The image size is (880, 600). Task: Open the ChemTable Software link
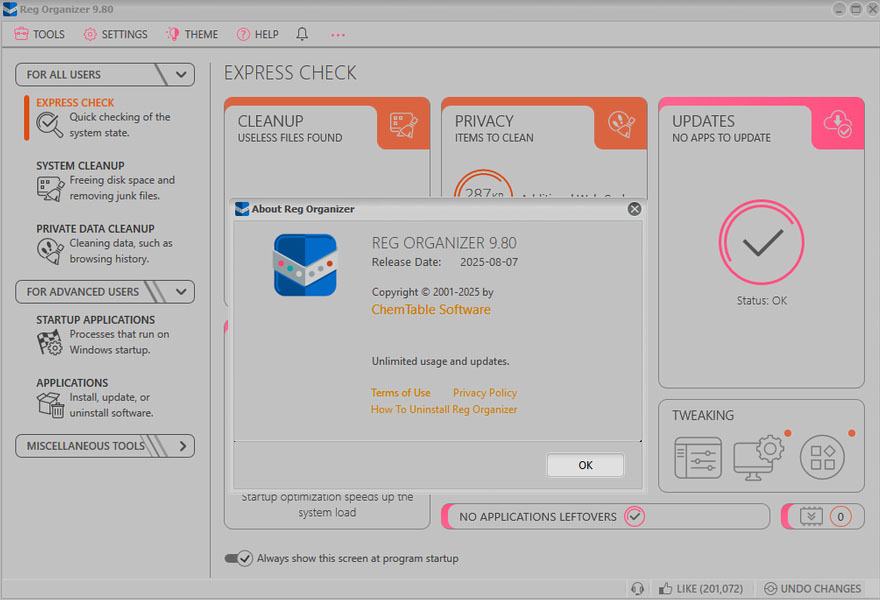pyautogui.click(x=431, y=310)
